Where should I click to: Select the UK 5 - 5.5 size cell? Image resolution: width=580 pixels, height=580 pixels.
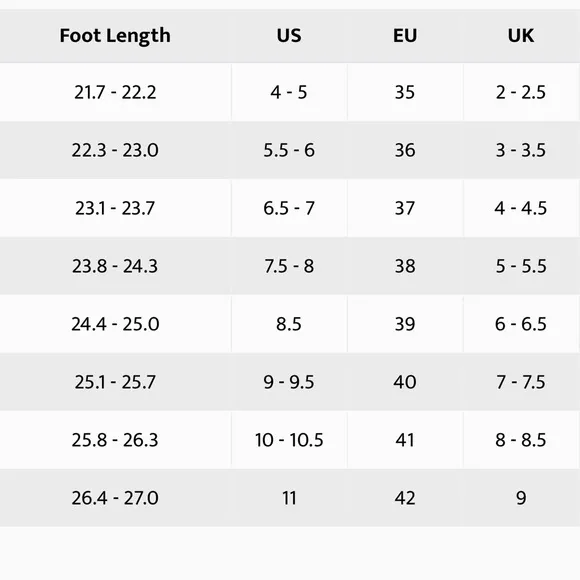tap(521, 266)
